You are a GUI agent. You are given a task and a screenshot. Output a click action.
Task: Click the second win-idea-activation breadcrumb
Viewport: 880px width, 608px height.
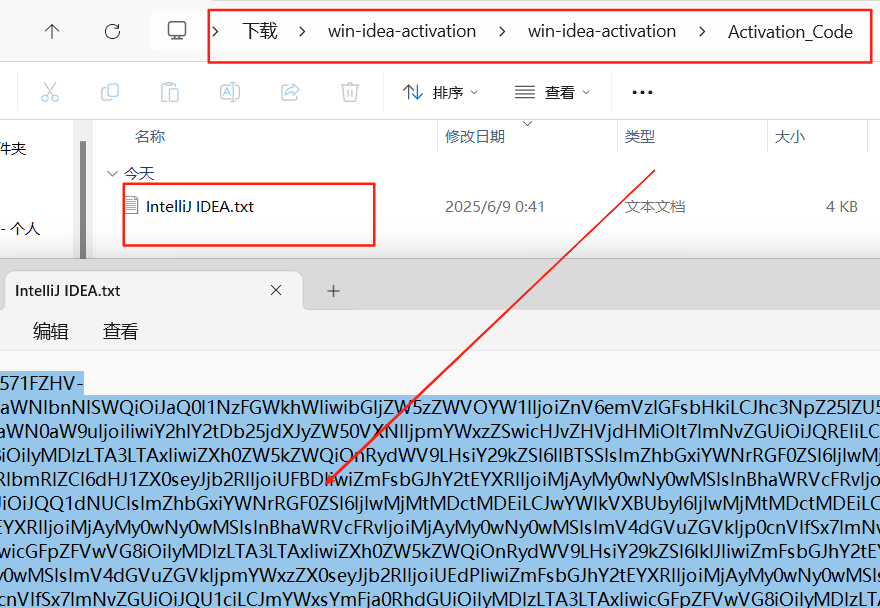pyautogui.click(x=602, y=31)
